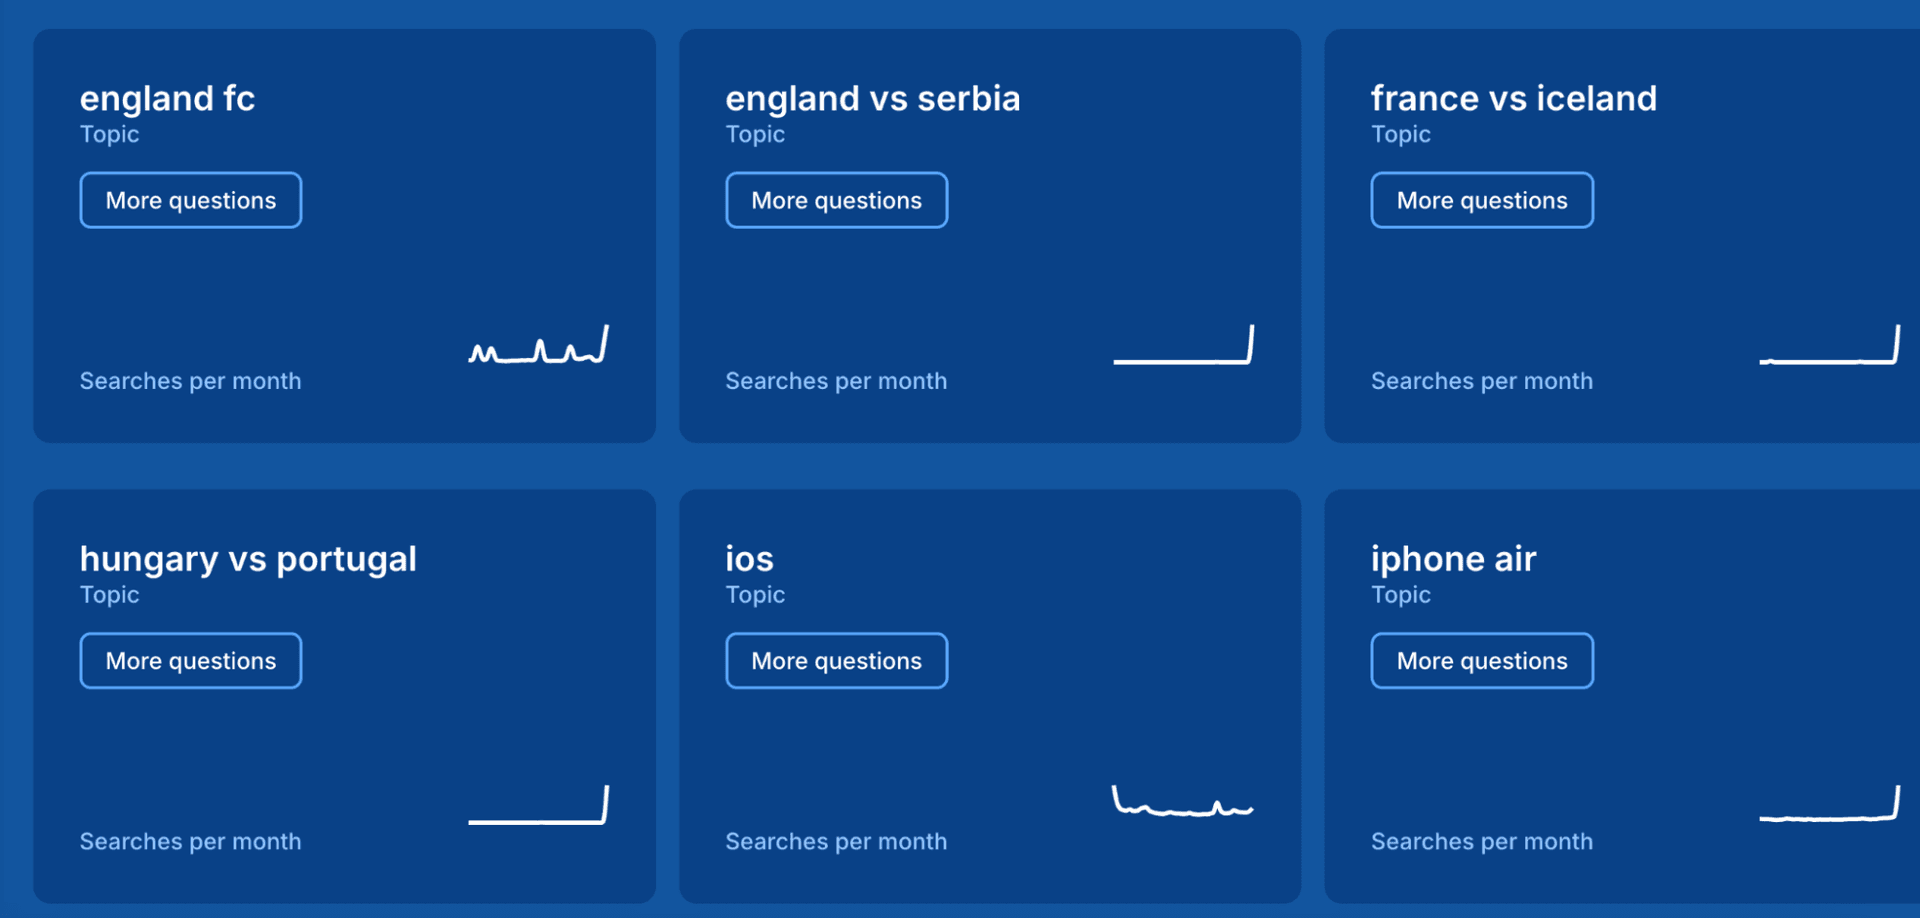Select the iphone air topic title

(x=1453, y=558)
